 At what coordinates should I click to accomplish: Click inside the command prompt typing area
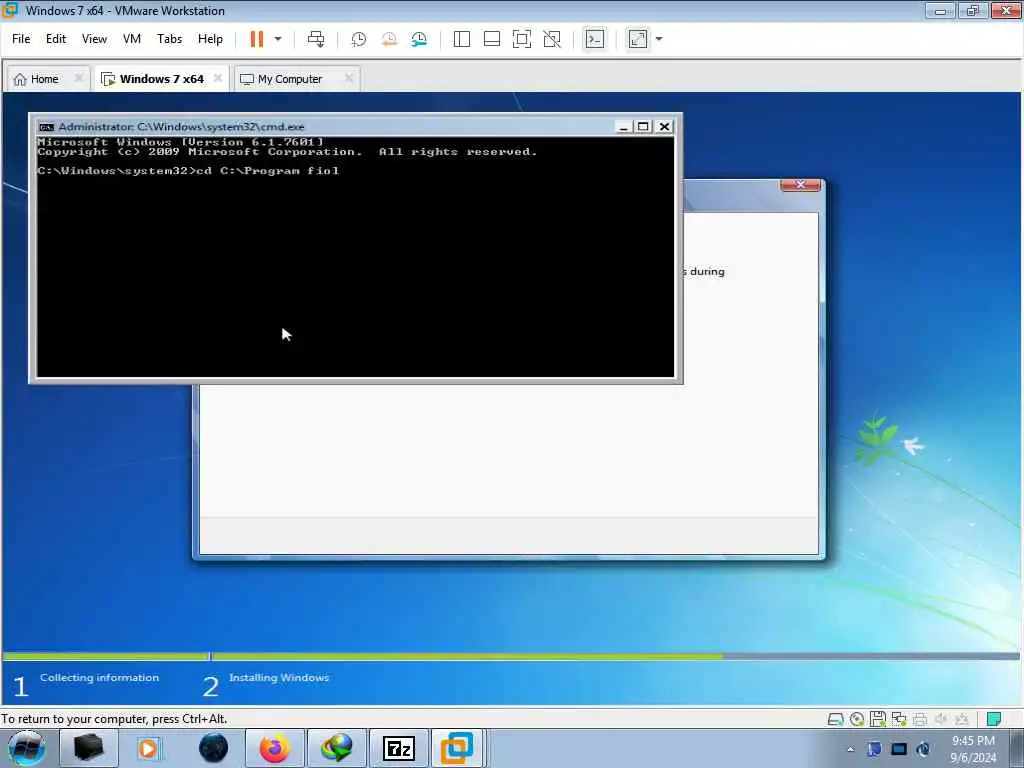point(355,257)
